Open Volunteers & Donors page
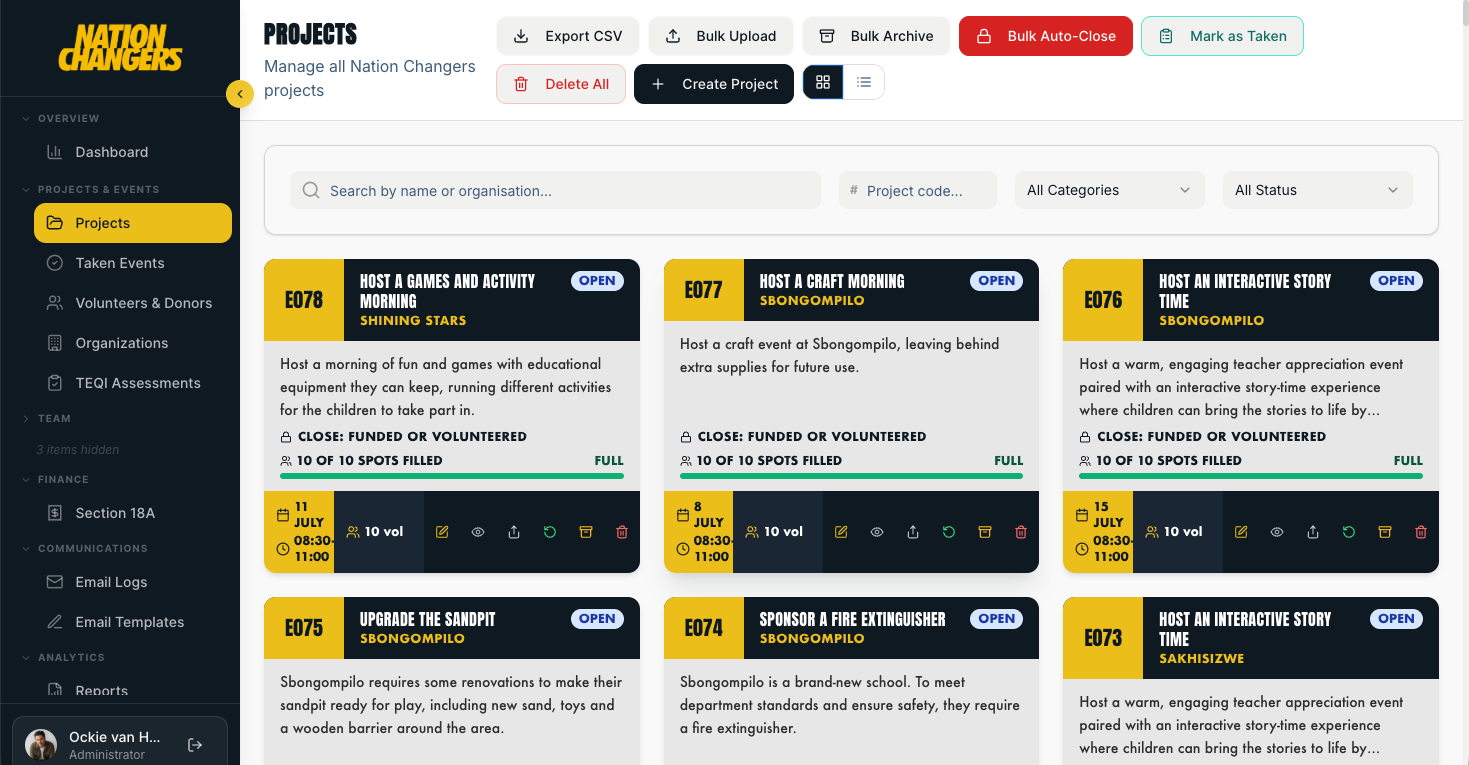The image size is (1469, 765). [133, 303]
